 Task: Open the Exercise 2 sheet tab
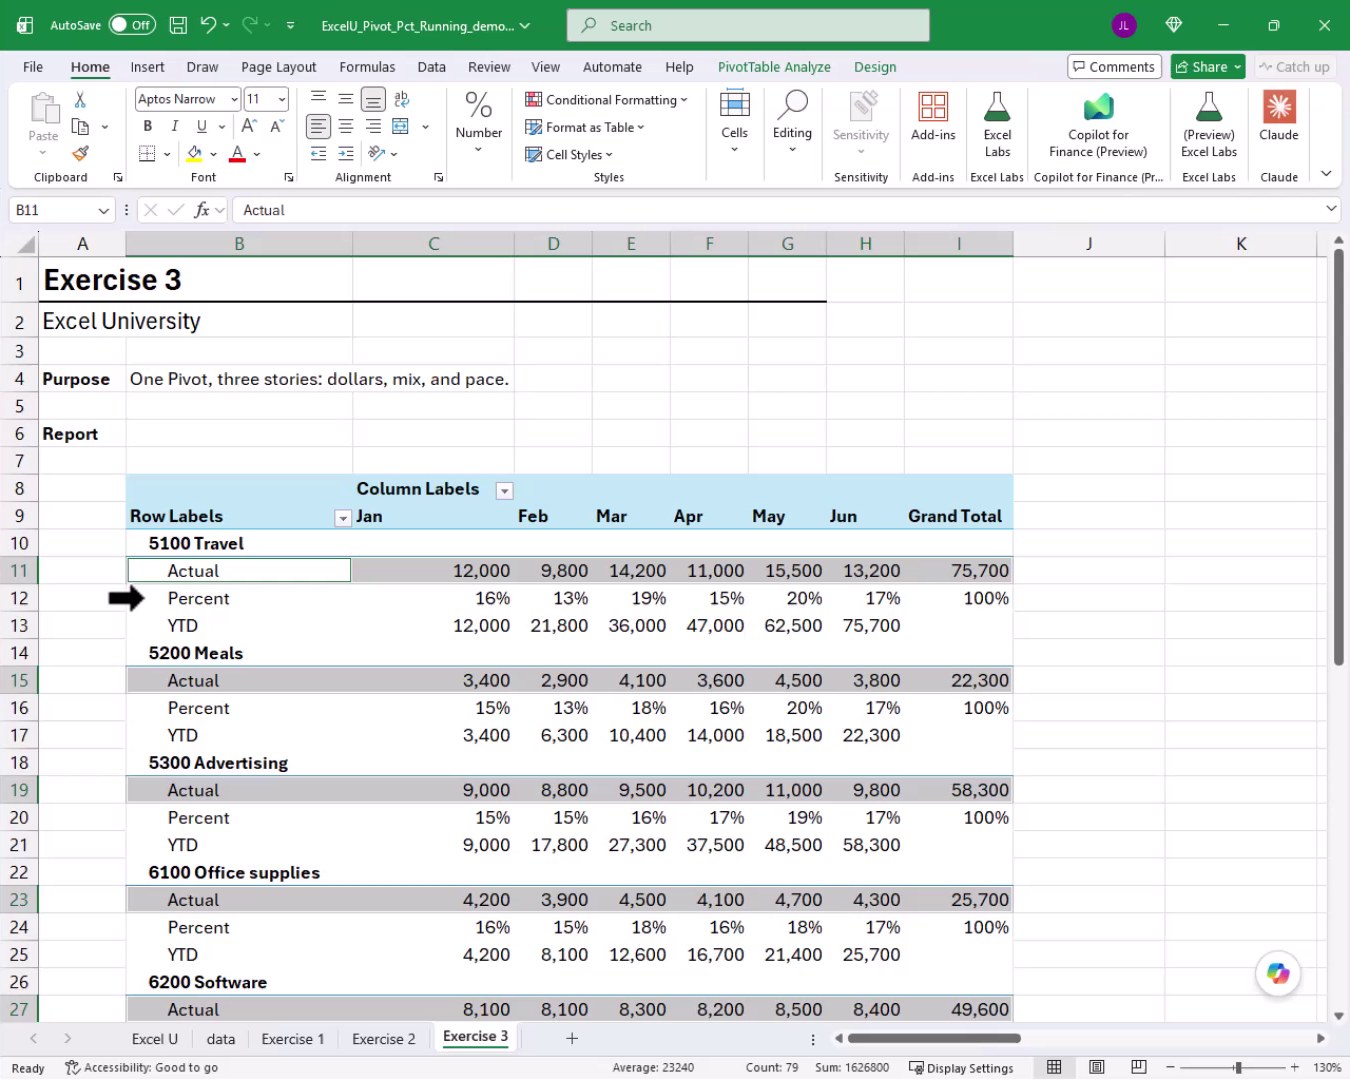click(x=383, y=1039)
